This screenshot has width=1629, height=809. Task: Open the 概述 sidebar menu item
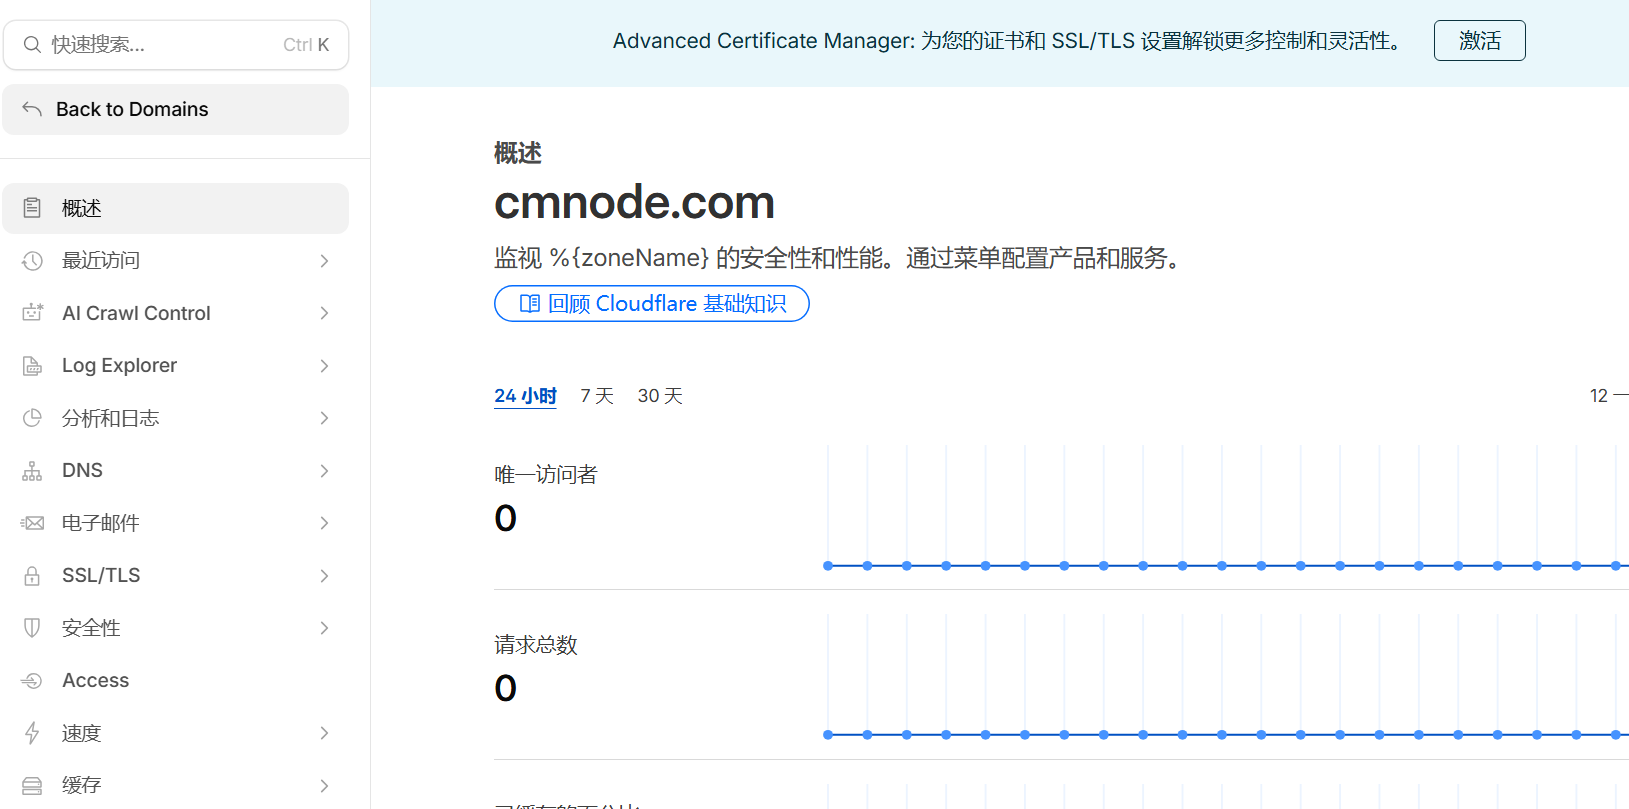[x=175, y=208]
